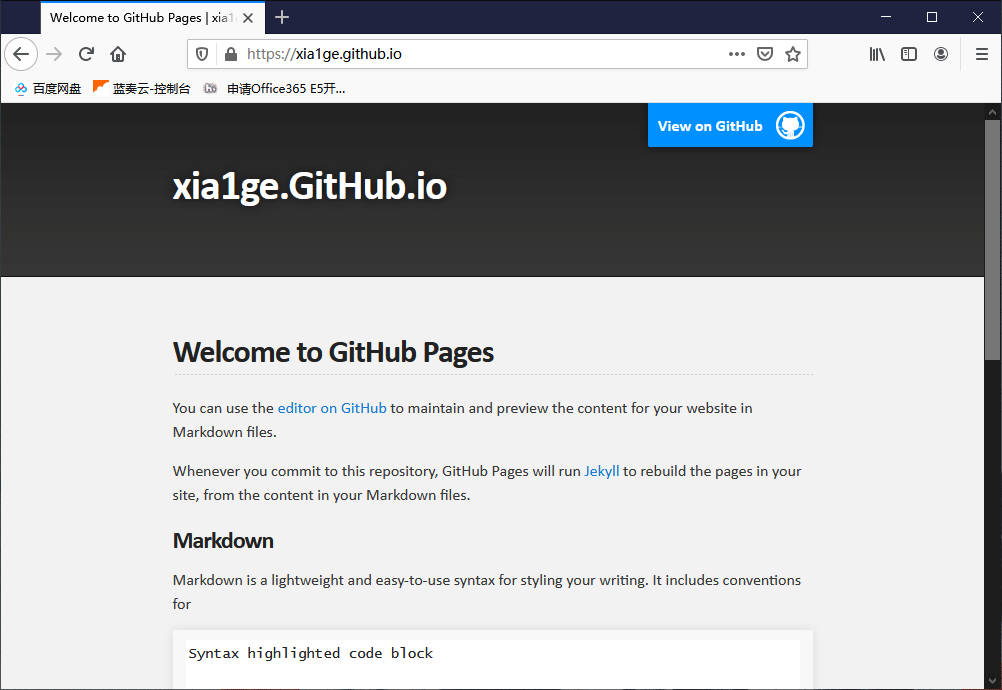Click the forward navigation arrow
Image resolution: width=1002 pixels, height=690 pixels.
54,54
